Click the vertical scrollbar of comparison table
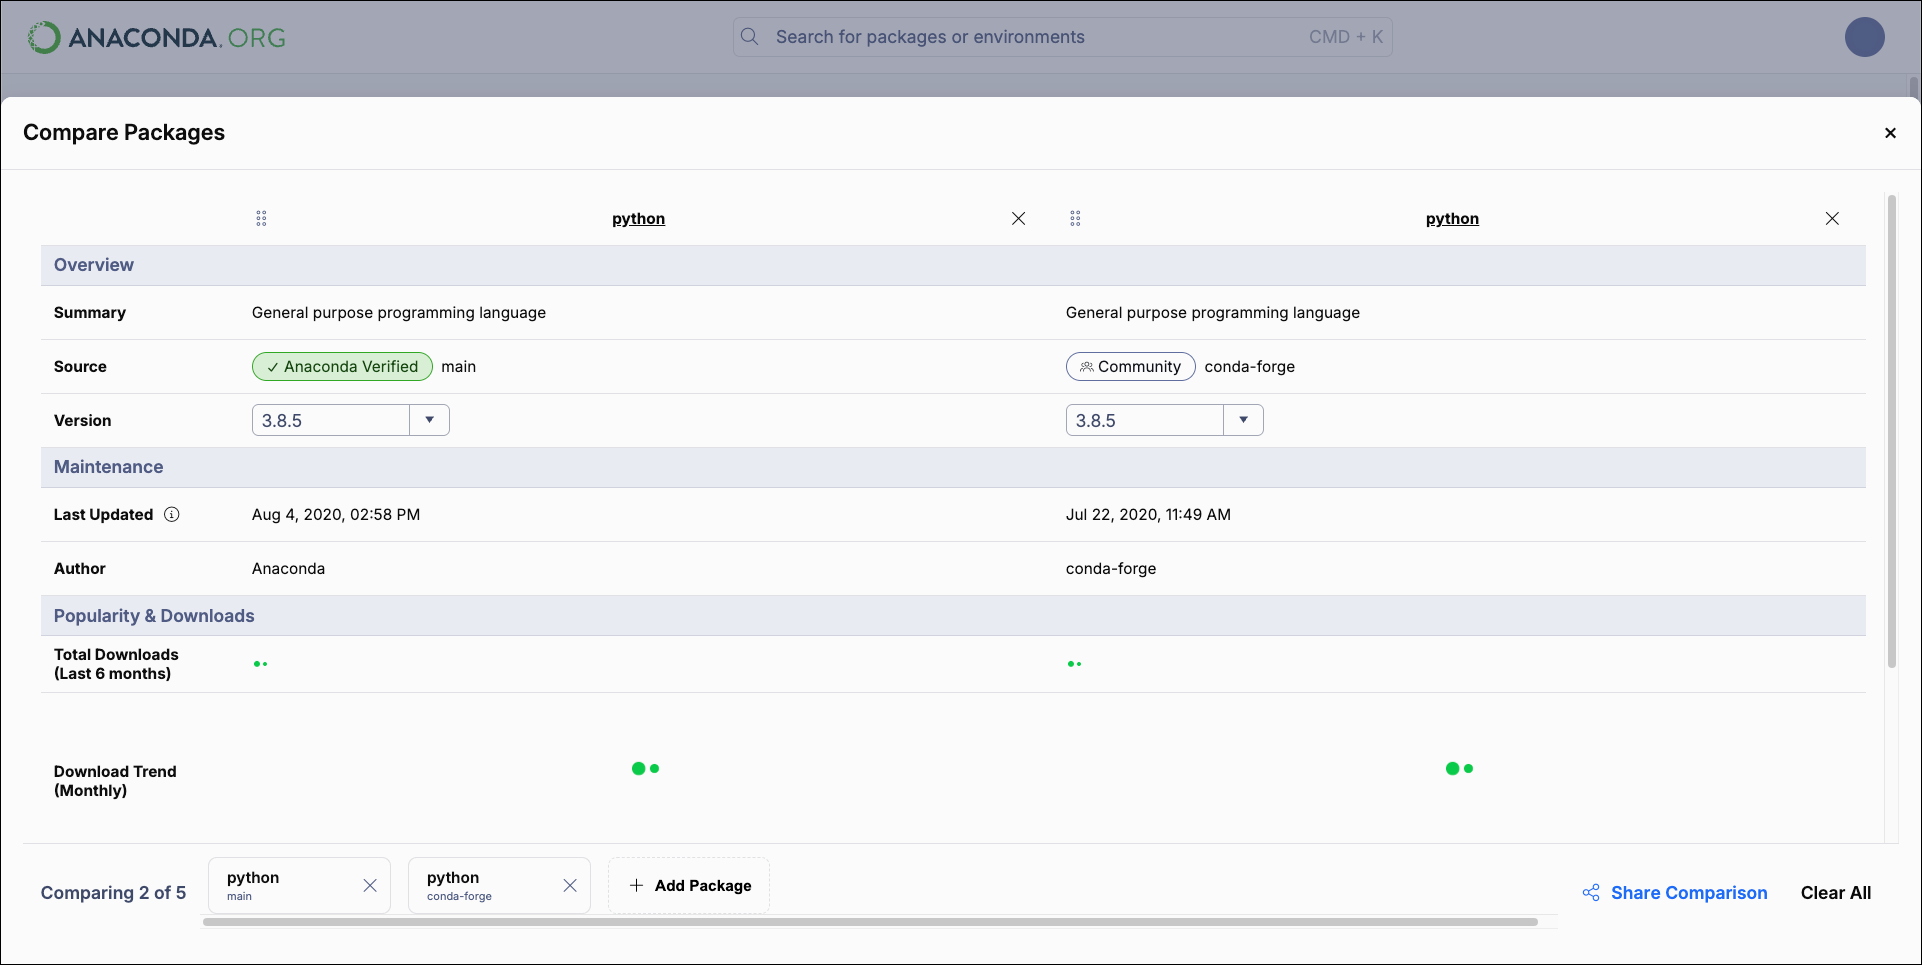The height and width of the screenshot is (965, 1922). (x=1891, y=432)
